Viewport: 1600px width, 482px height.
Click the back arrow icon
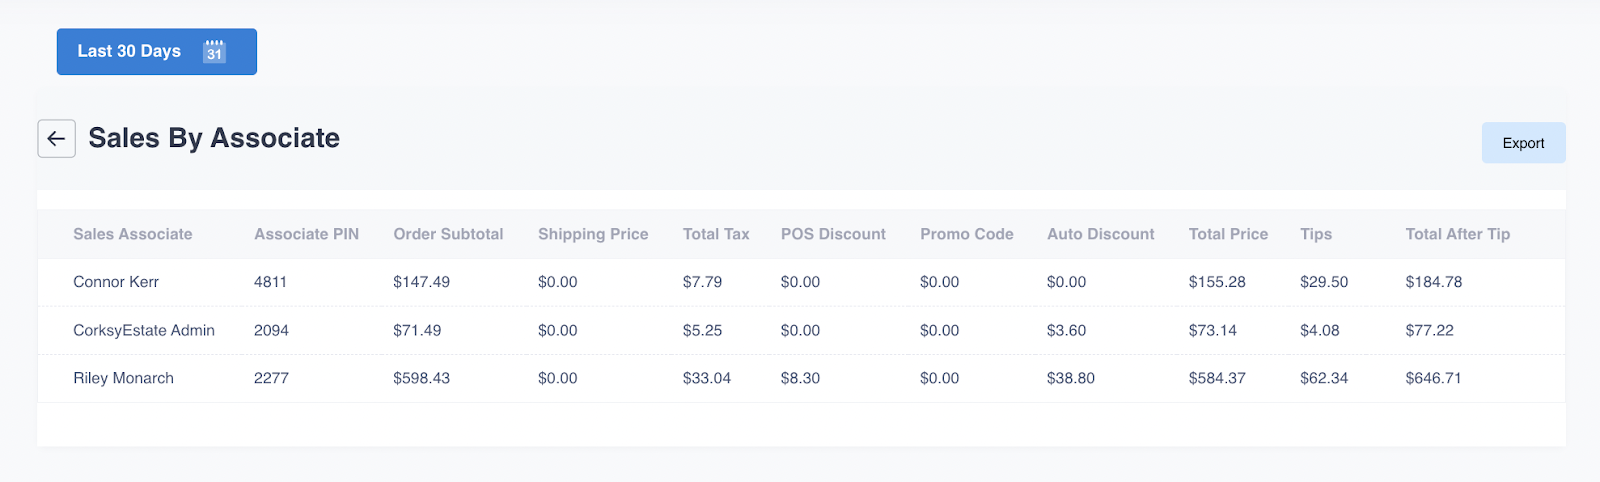pos(56,139)
